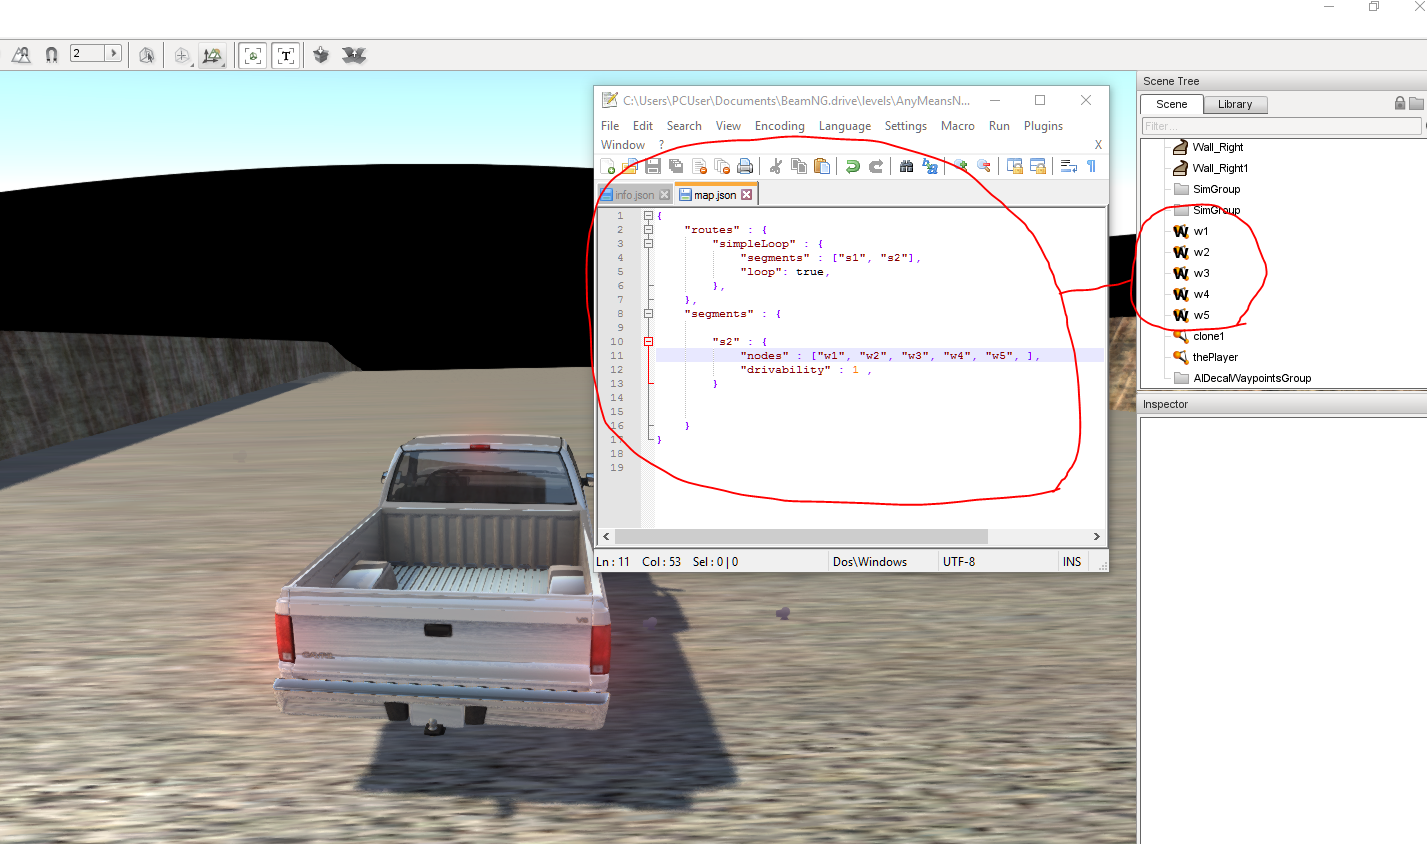Select the map.json tab

click(716, 194)
